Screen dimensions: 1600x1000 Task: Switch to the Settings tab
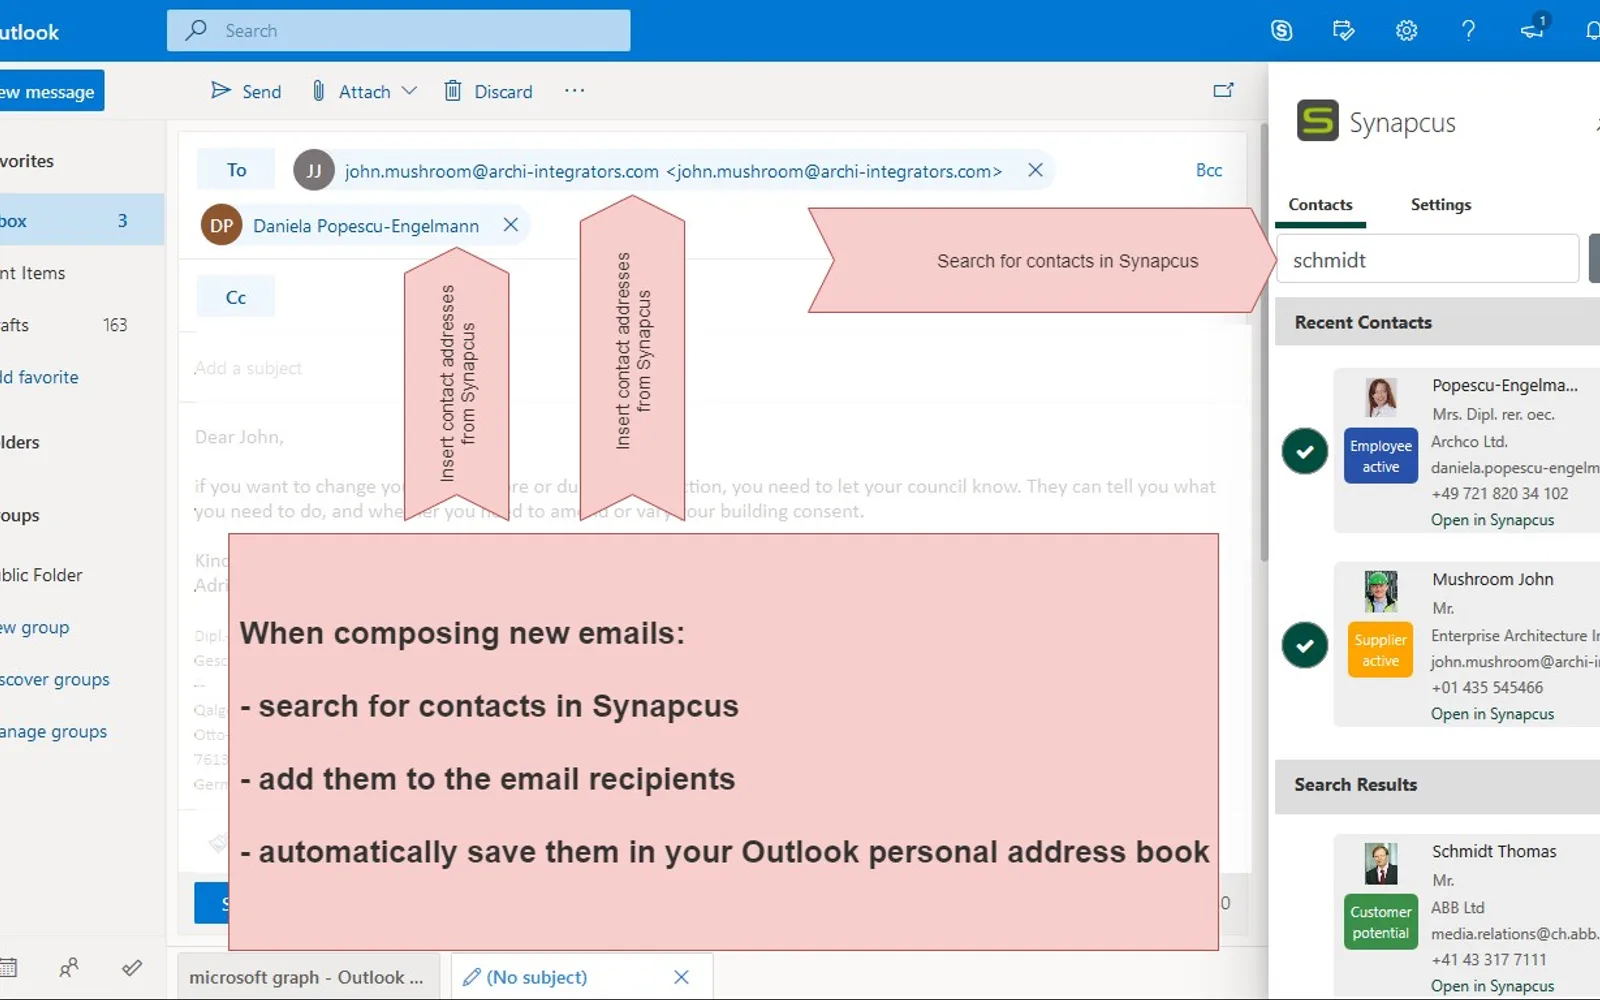pos(1441,204)
